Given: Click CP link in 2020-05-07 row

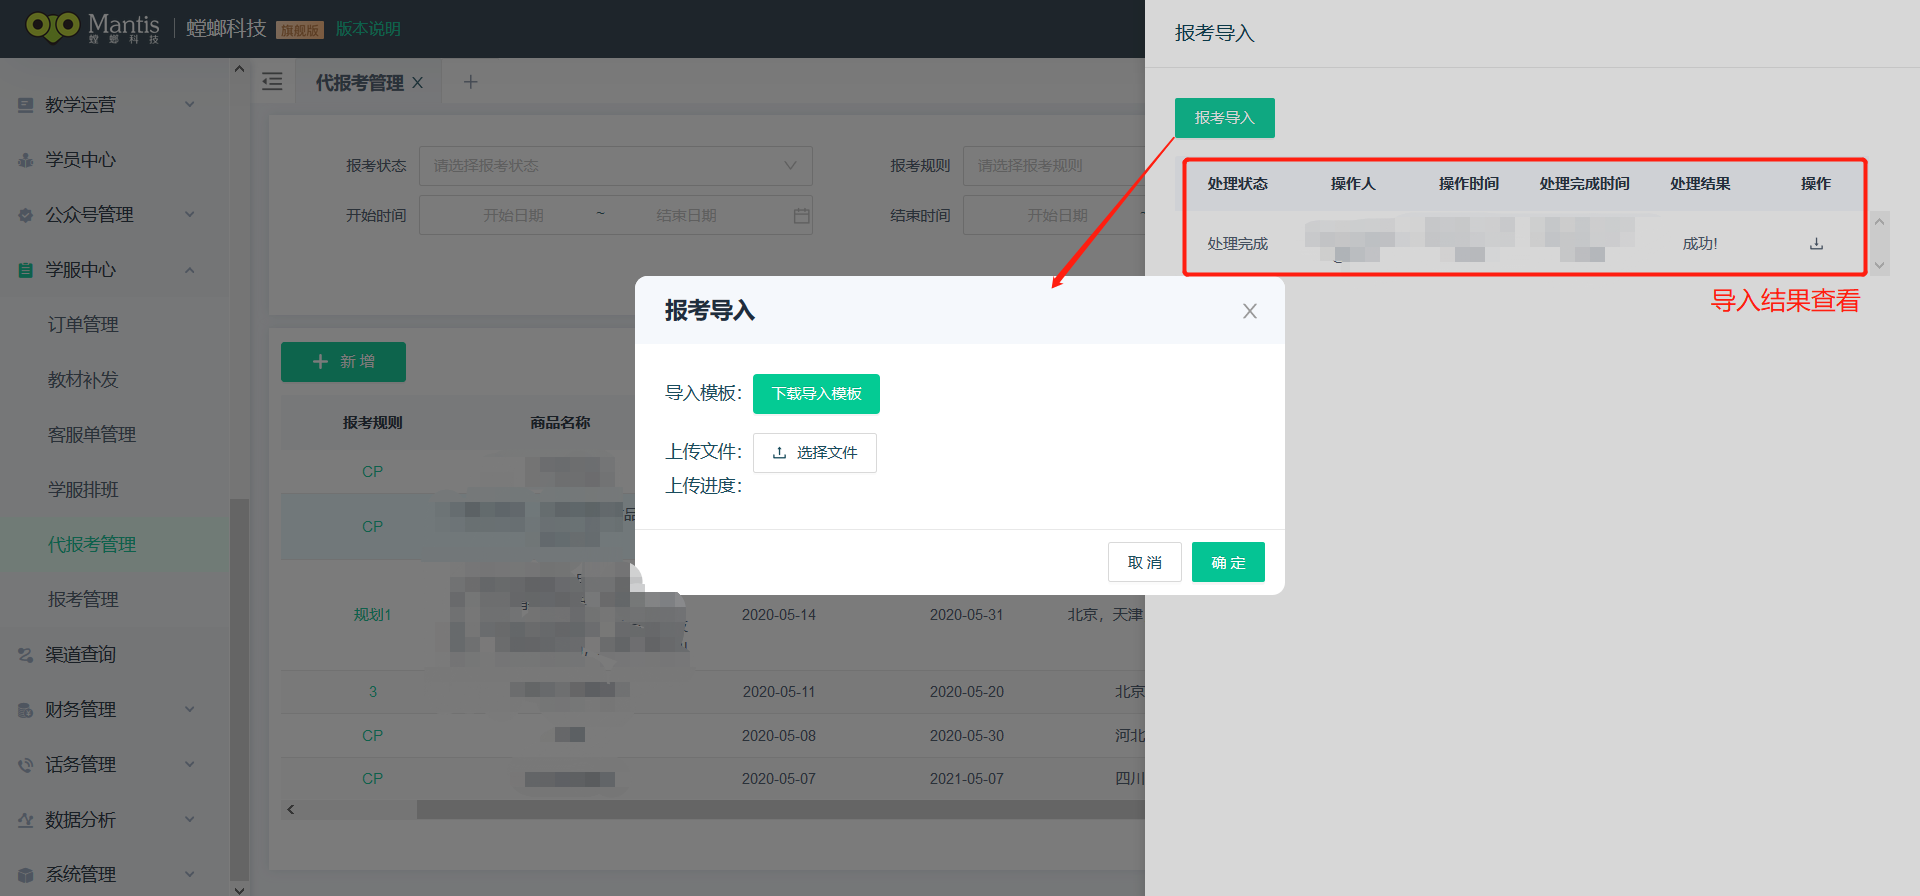Looking at the screenshot, I should coord(372,779).
